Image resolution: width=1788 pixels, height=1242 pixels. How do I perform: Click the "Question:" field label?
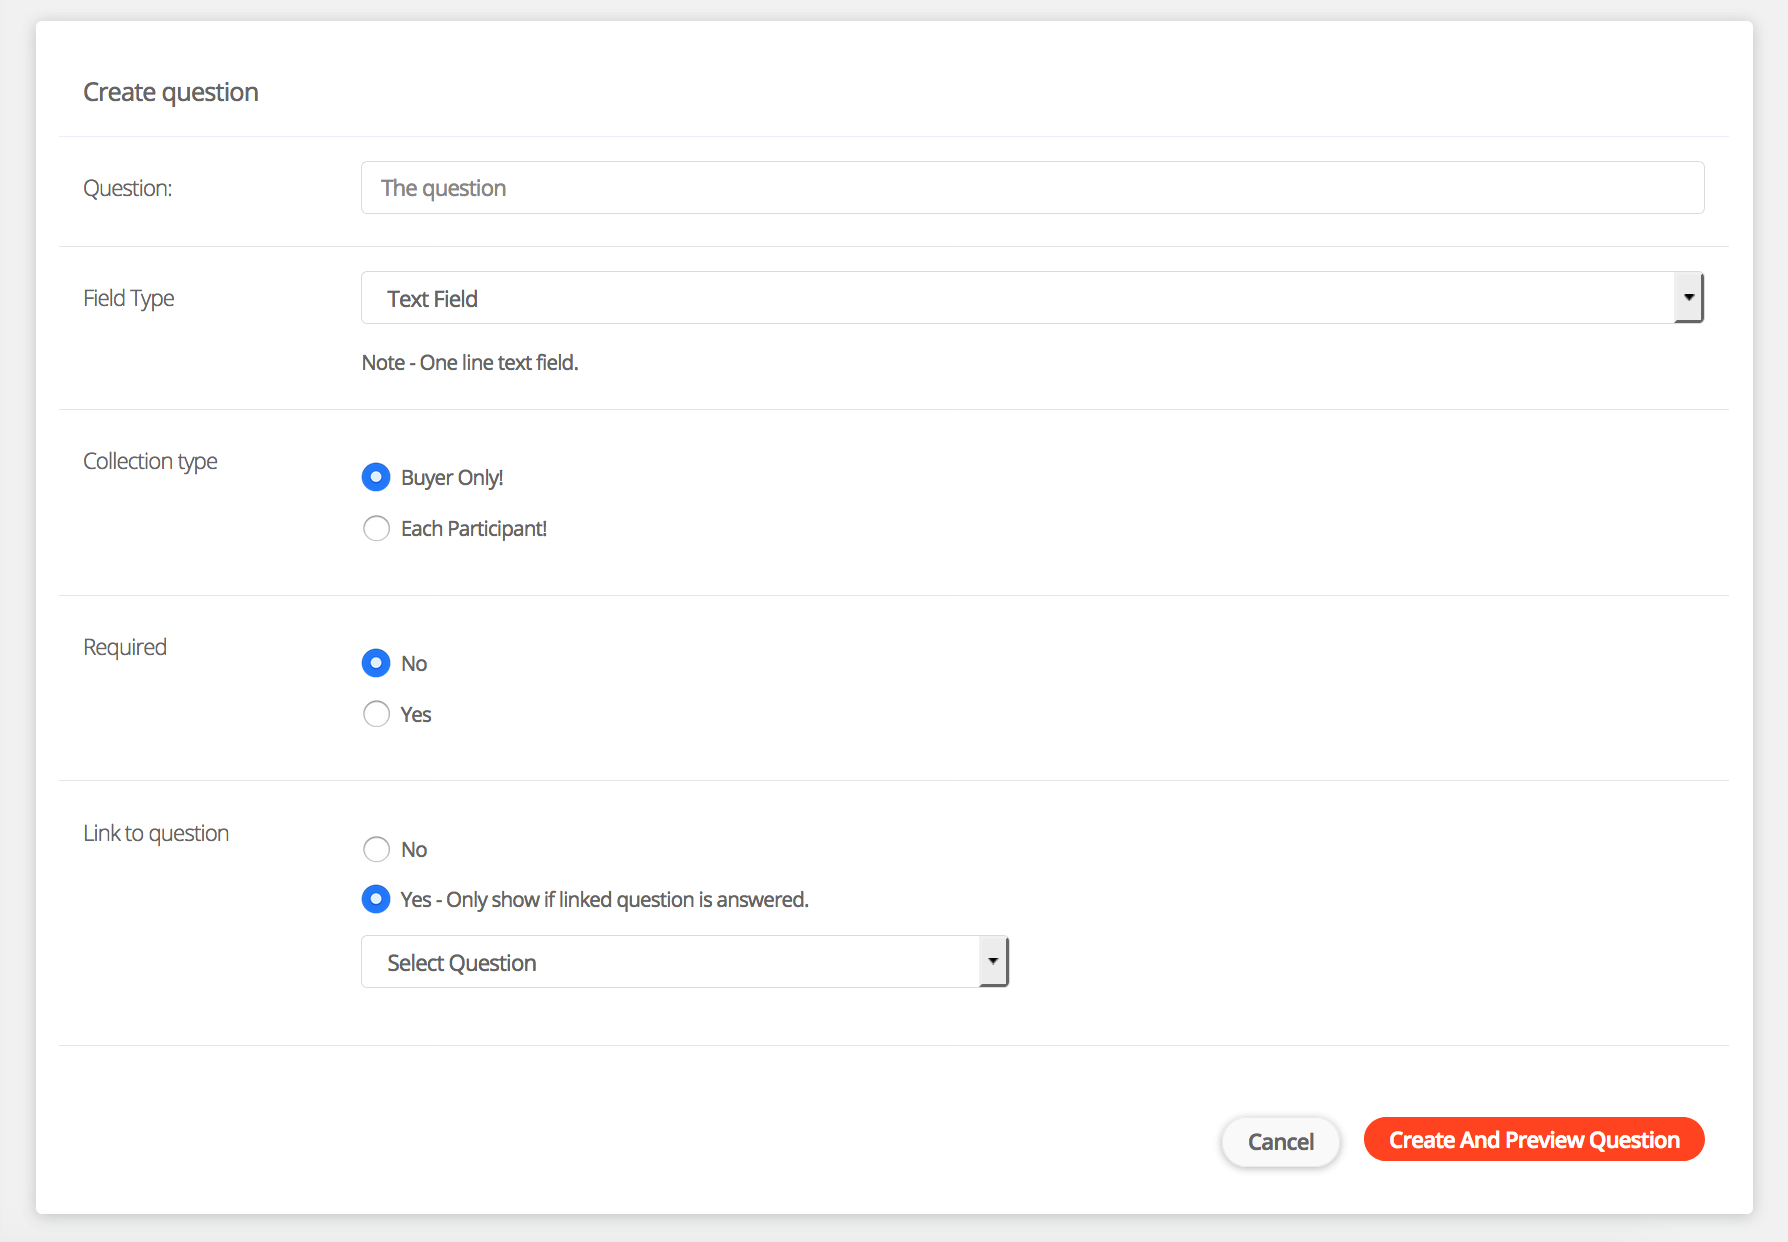(x=128, y=188)
